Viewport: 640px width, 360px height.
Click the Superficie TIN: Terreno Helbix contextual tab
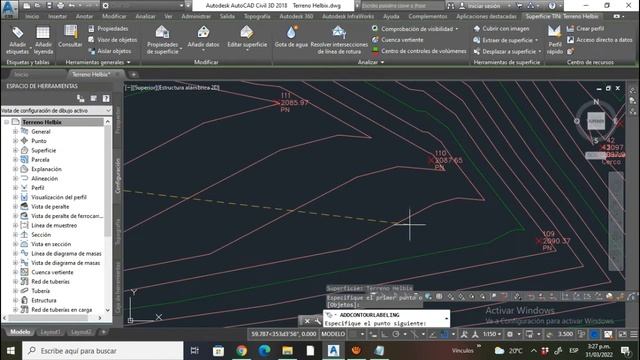(x=562, y=16)
